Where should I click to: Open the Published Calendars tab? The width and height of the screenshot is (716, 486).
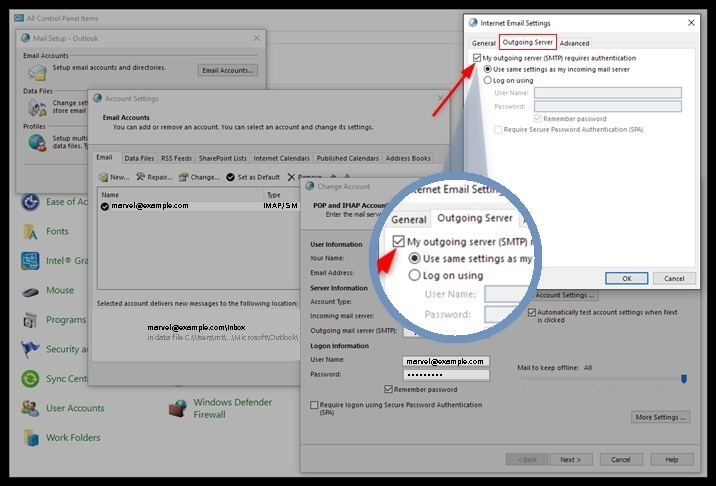point(347,158)
